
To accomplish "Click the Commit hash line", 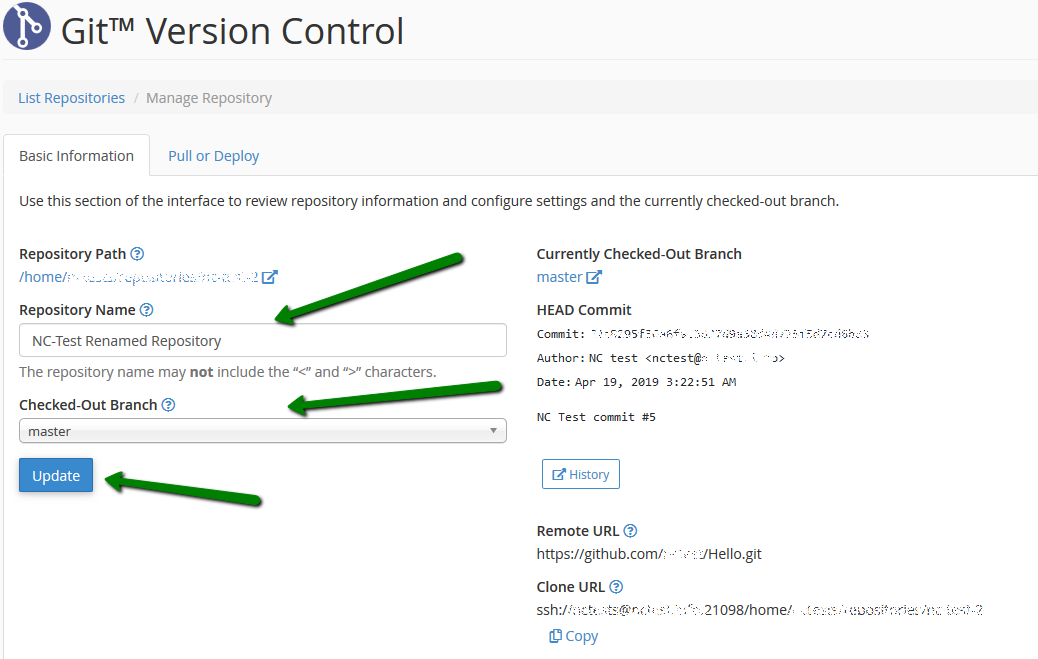I will pyautogui.click(x=702, y=334).
